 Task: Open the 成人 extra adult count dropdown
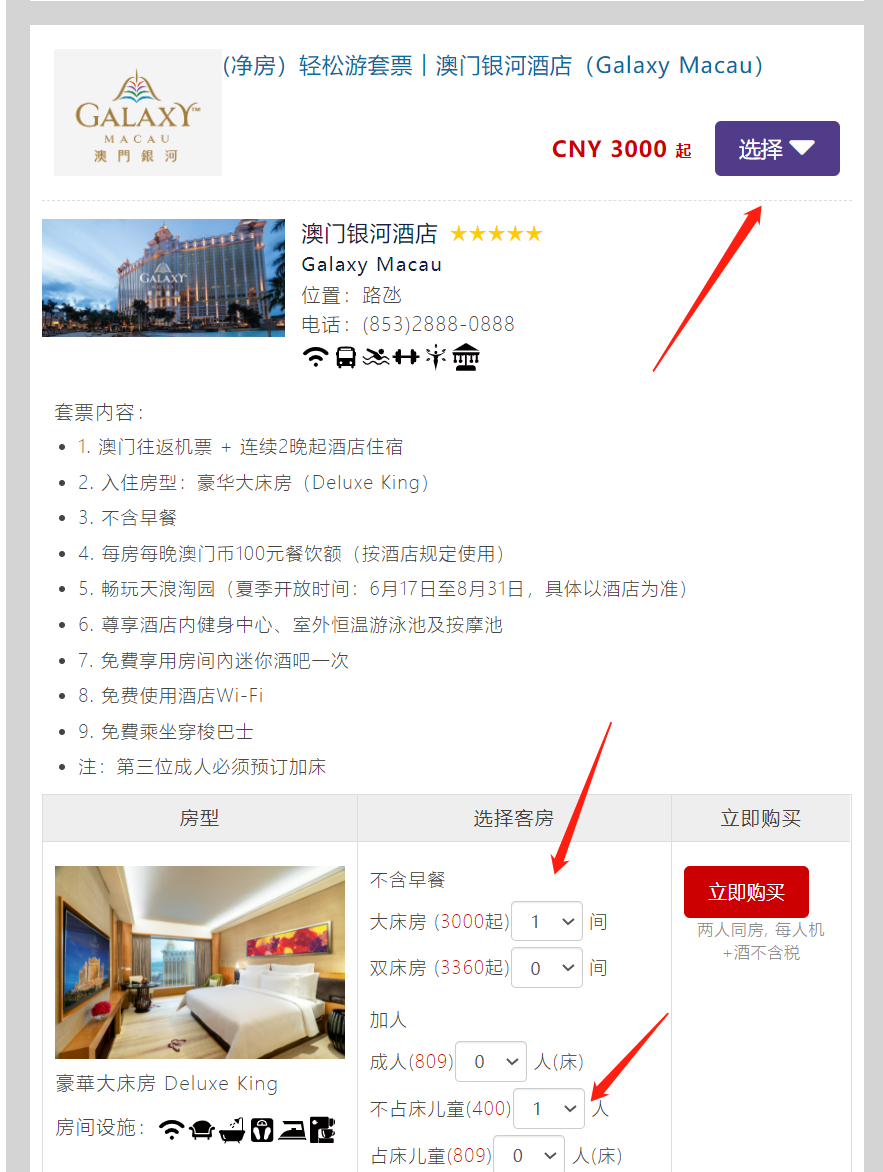tap(491, 1061)
